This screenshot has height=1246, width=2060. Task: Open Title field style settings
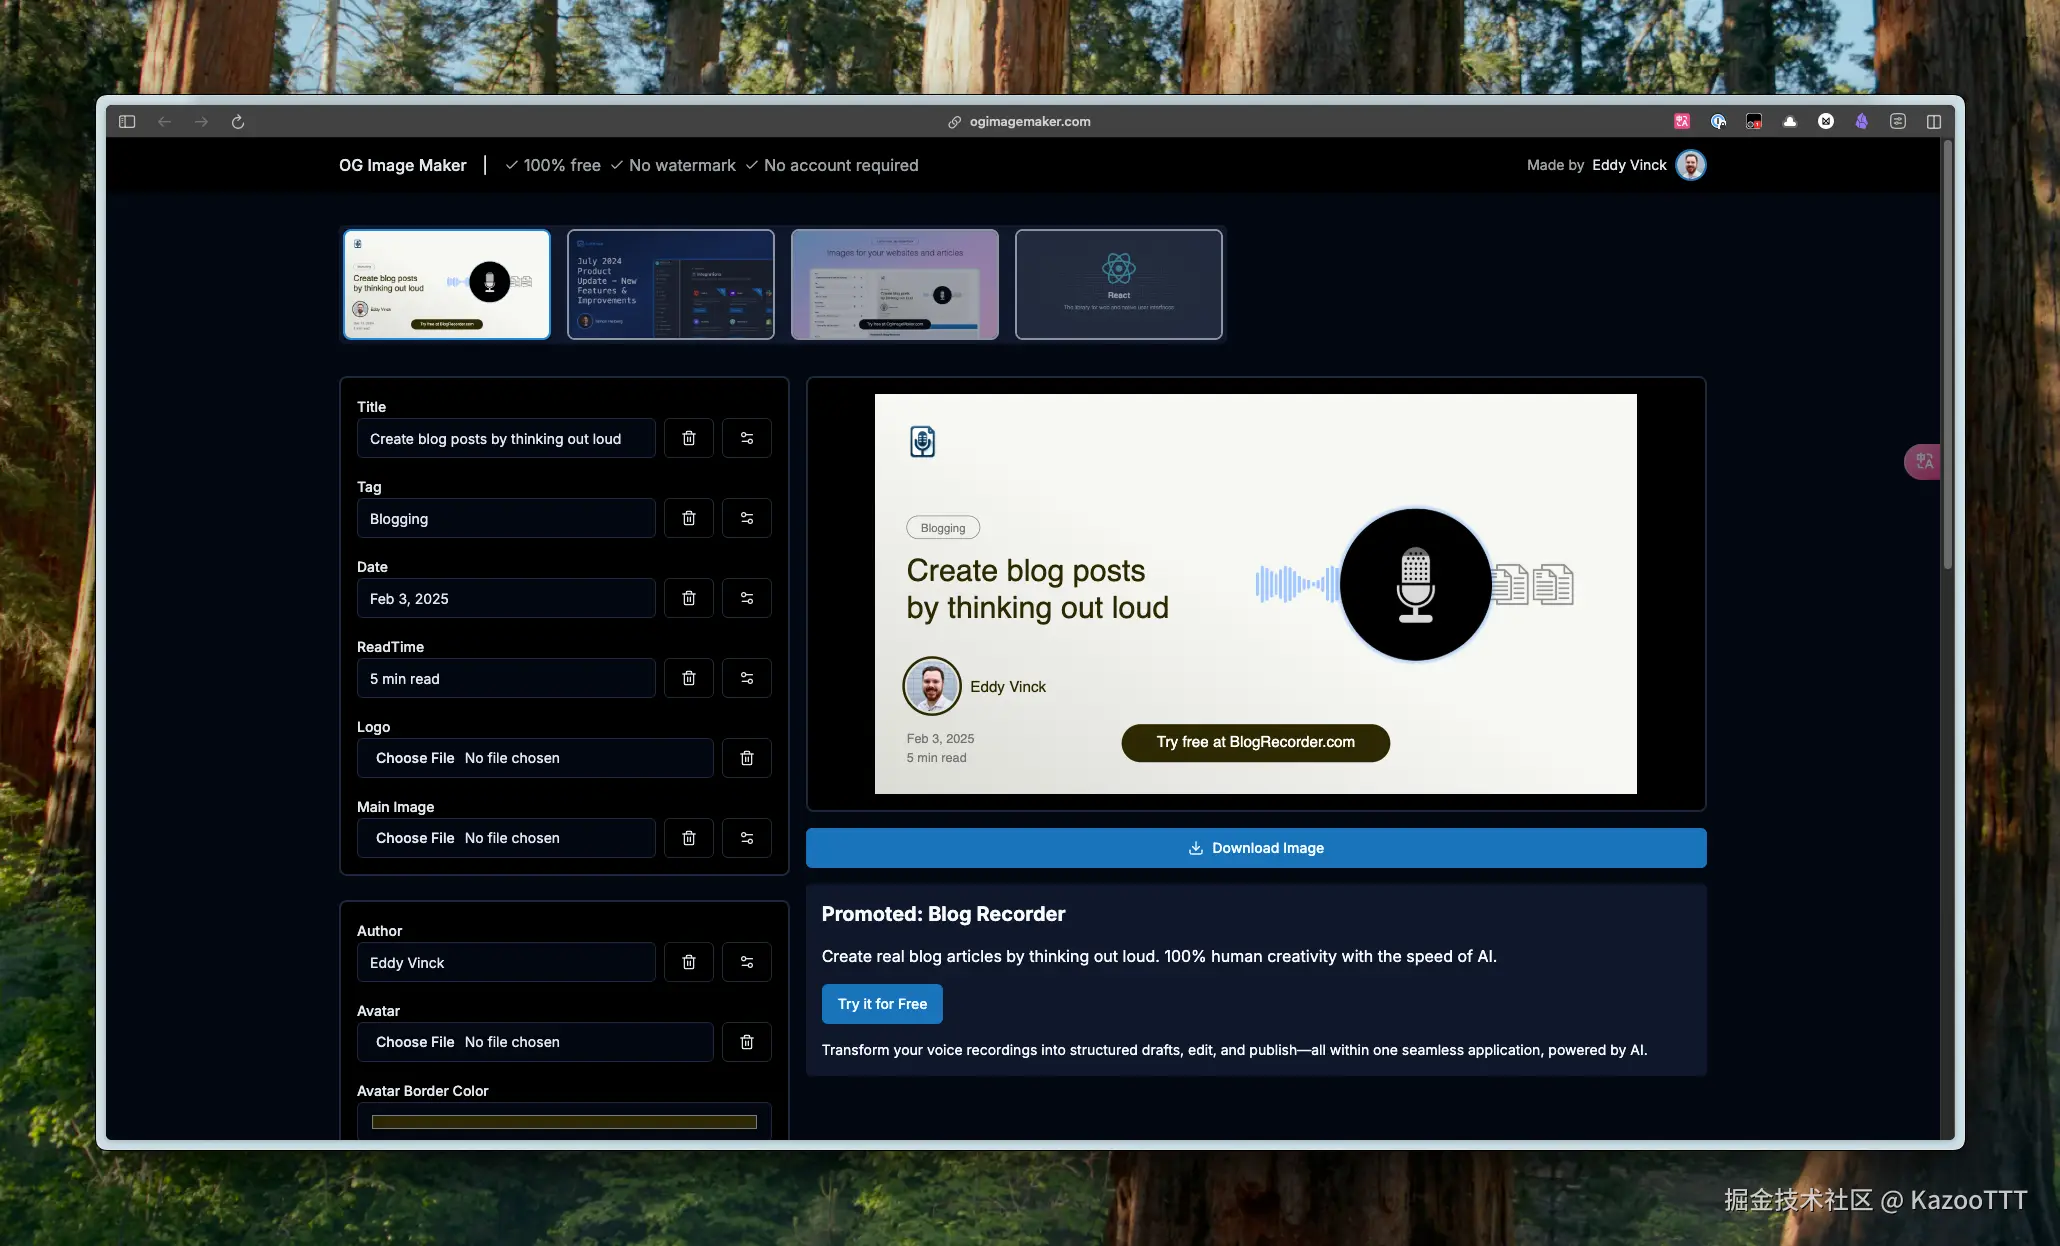click(x=746, y=438)
